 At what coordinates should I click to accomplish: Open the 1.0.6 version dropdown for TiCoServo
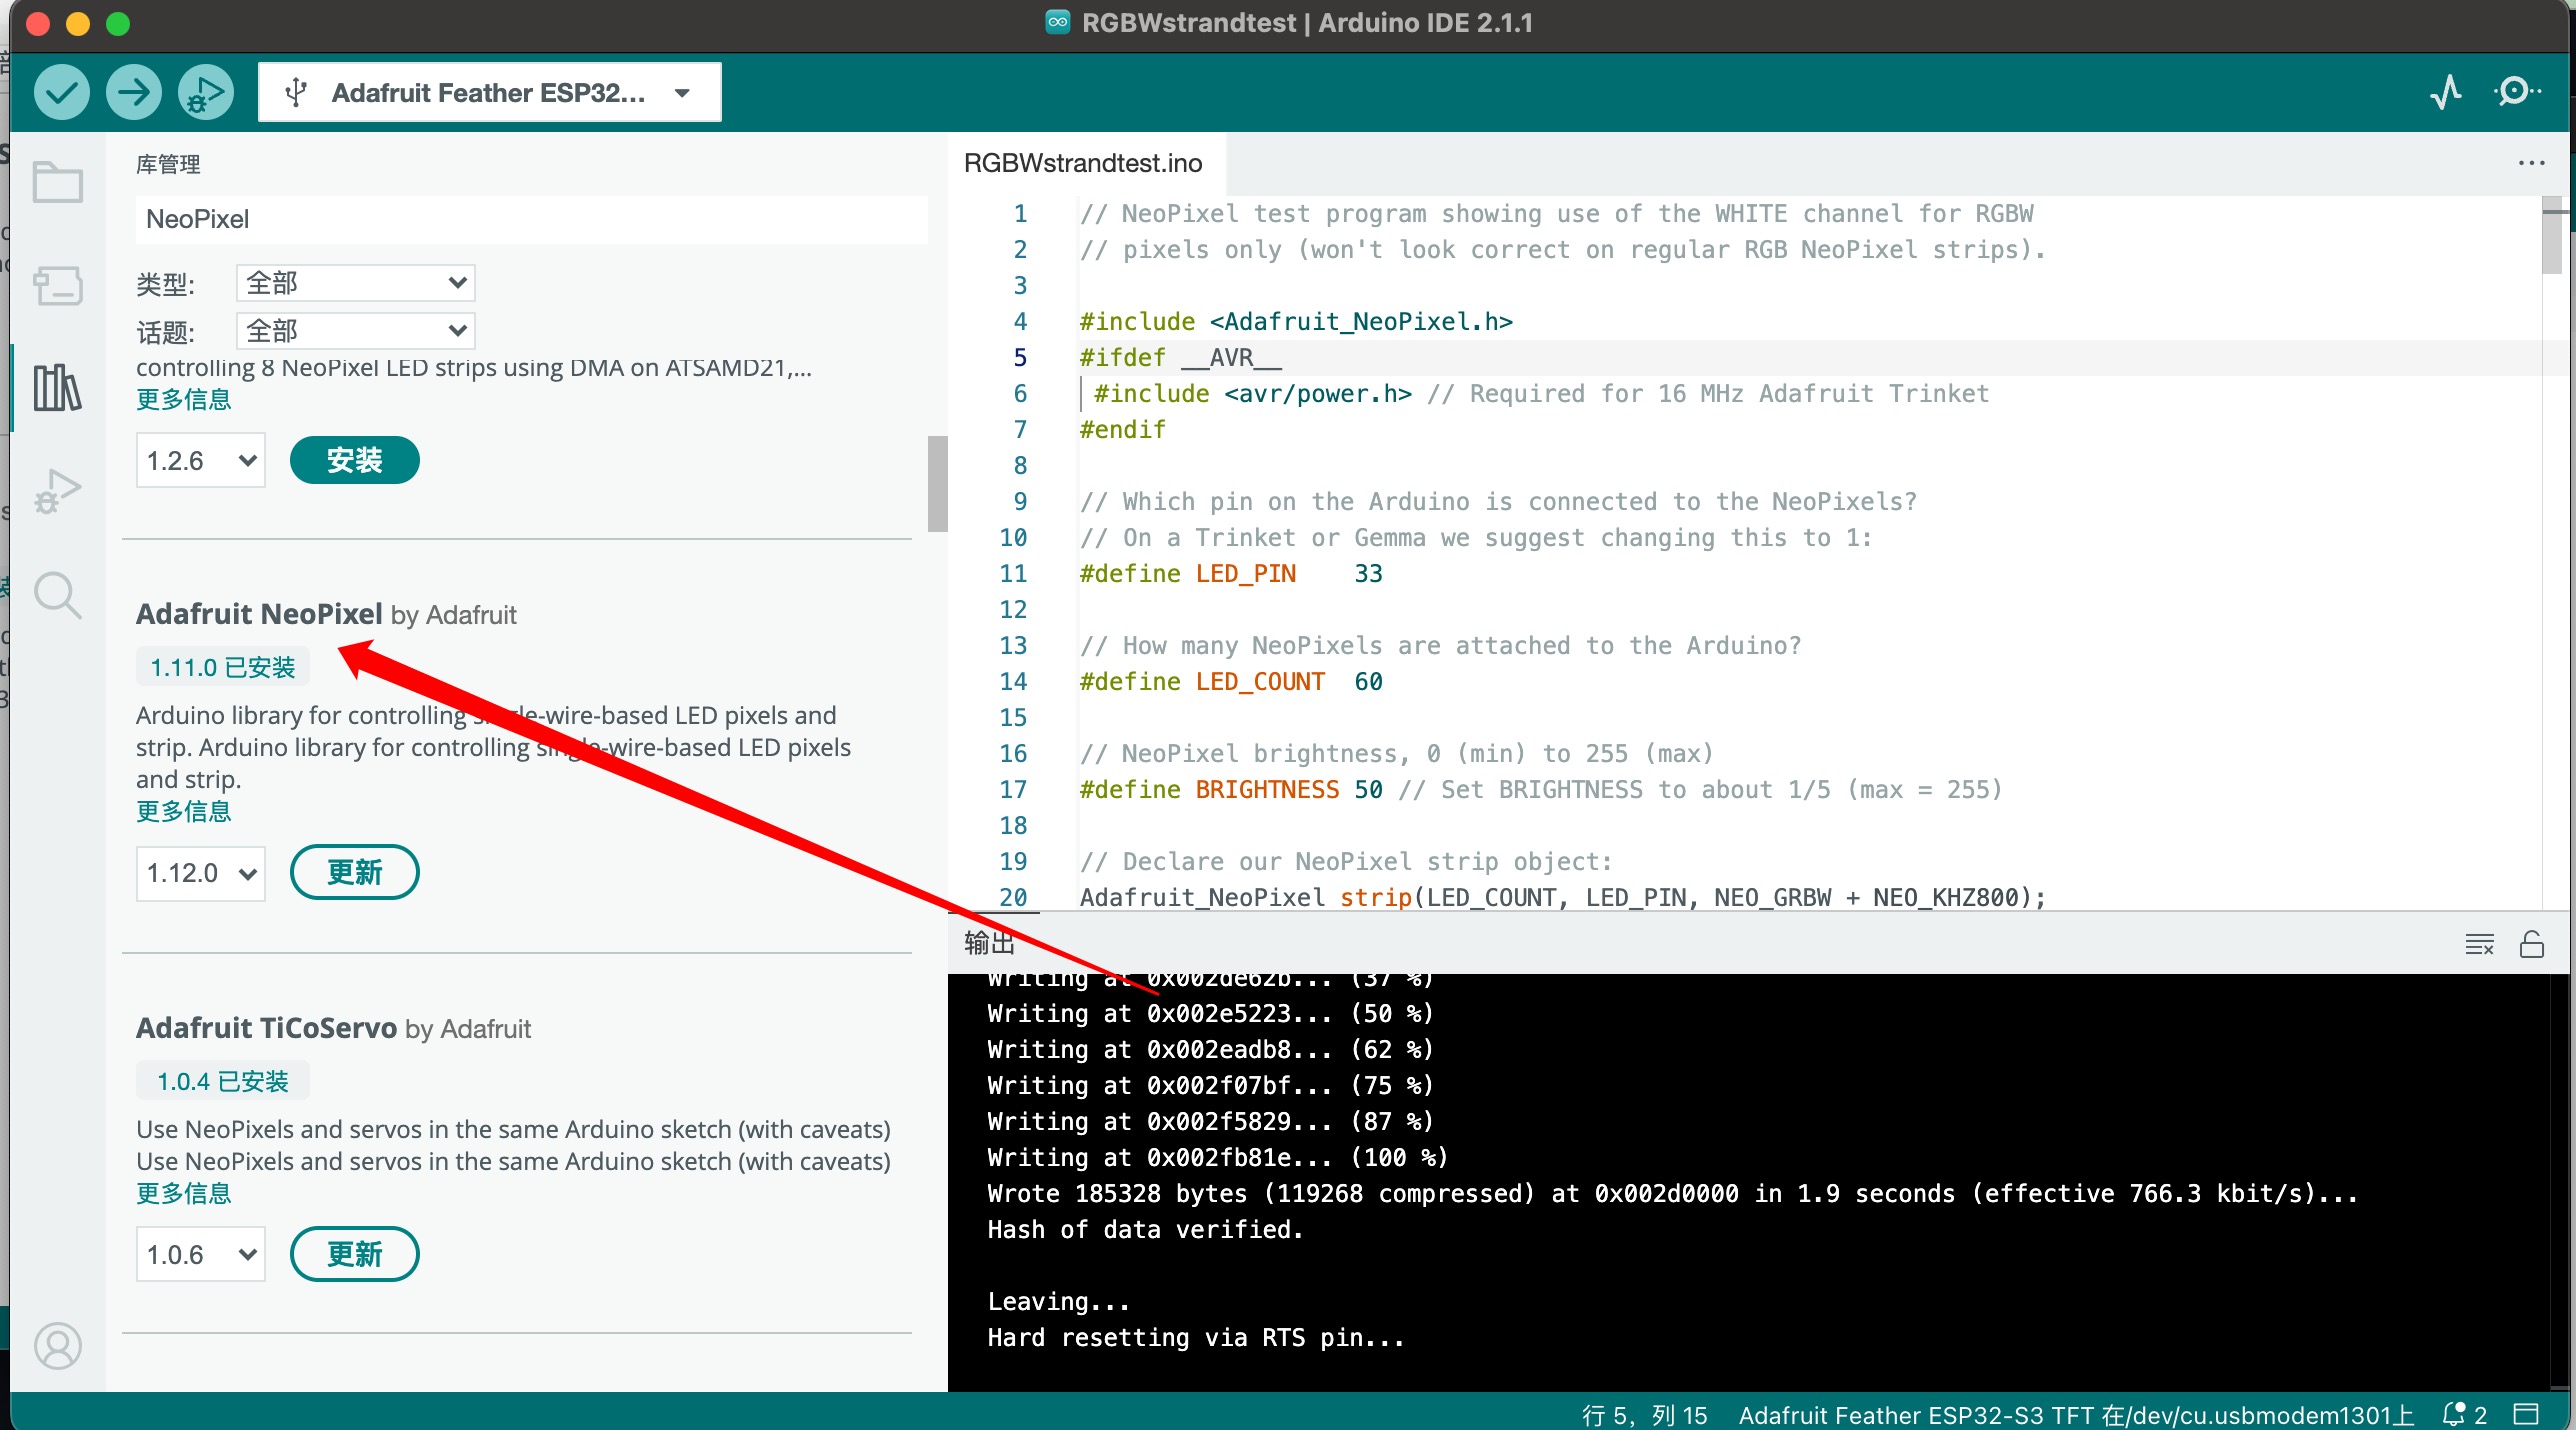[x=201, y=1254]
